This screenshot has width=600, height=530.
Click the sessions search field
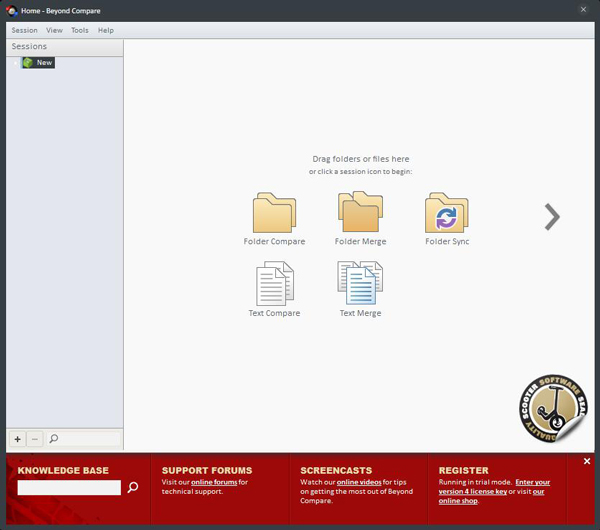[x=84, y=439]
